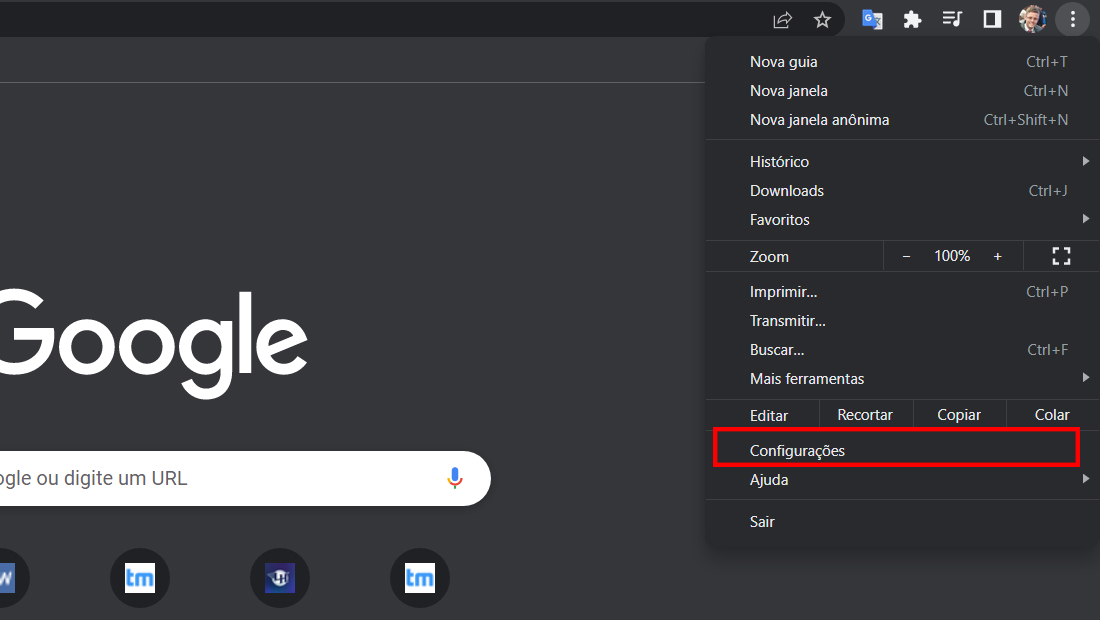The height and width of the screenshot is (620, 1100).
Task: Bookmark this page with the star icon
Action: (822, 20)
